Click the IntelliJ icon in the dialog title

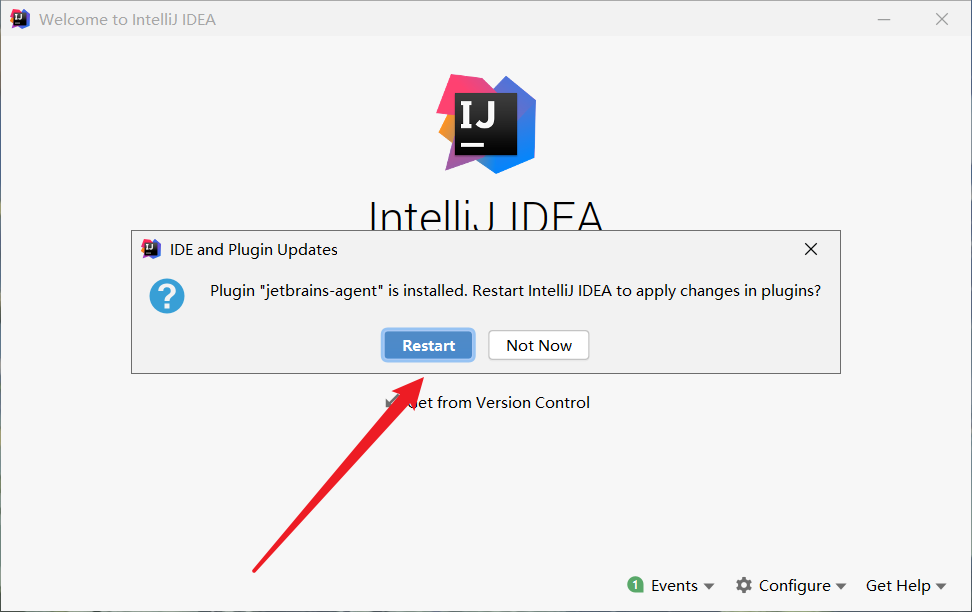point(151,249)
